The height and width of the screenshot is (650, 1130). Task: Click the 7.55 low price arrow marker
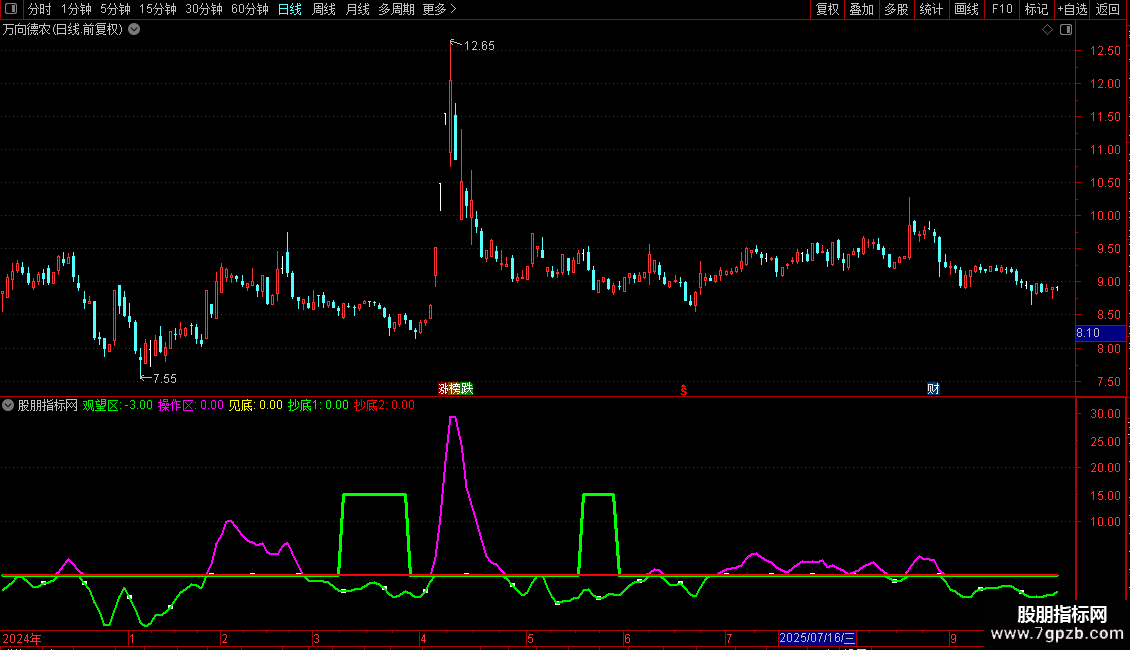[158, 378]
